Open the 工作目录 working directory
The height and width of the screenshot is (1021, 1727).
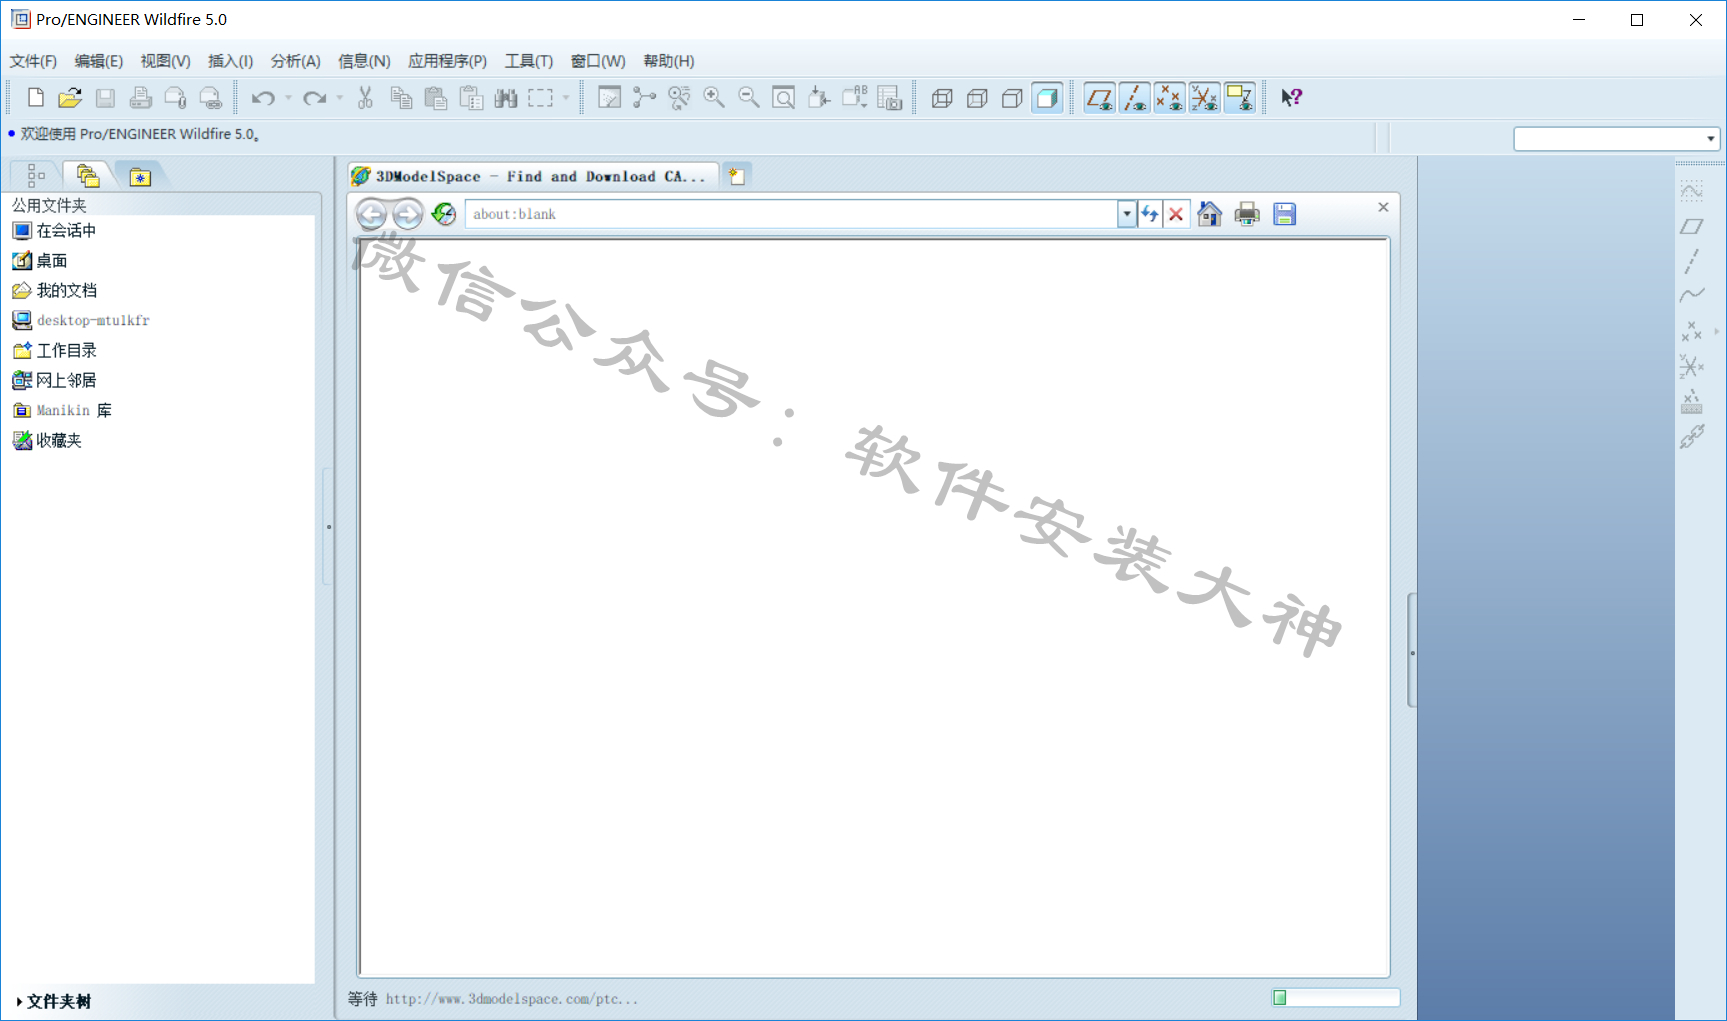click(x=55, y=351)
